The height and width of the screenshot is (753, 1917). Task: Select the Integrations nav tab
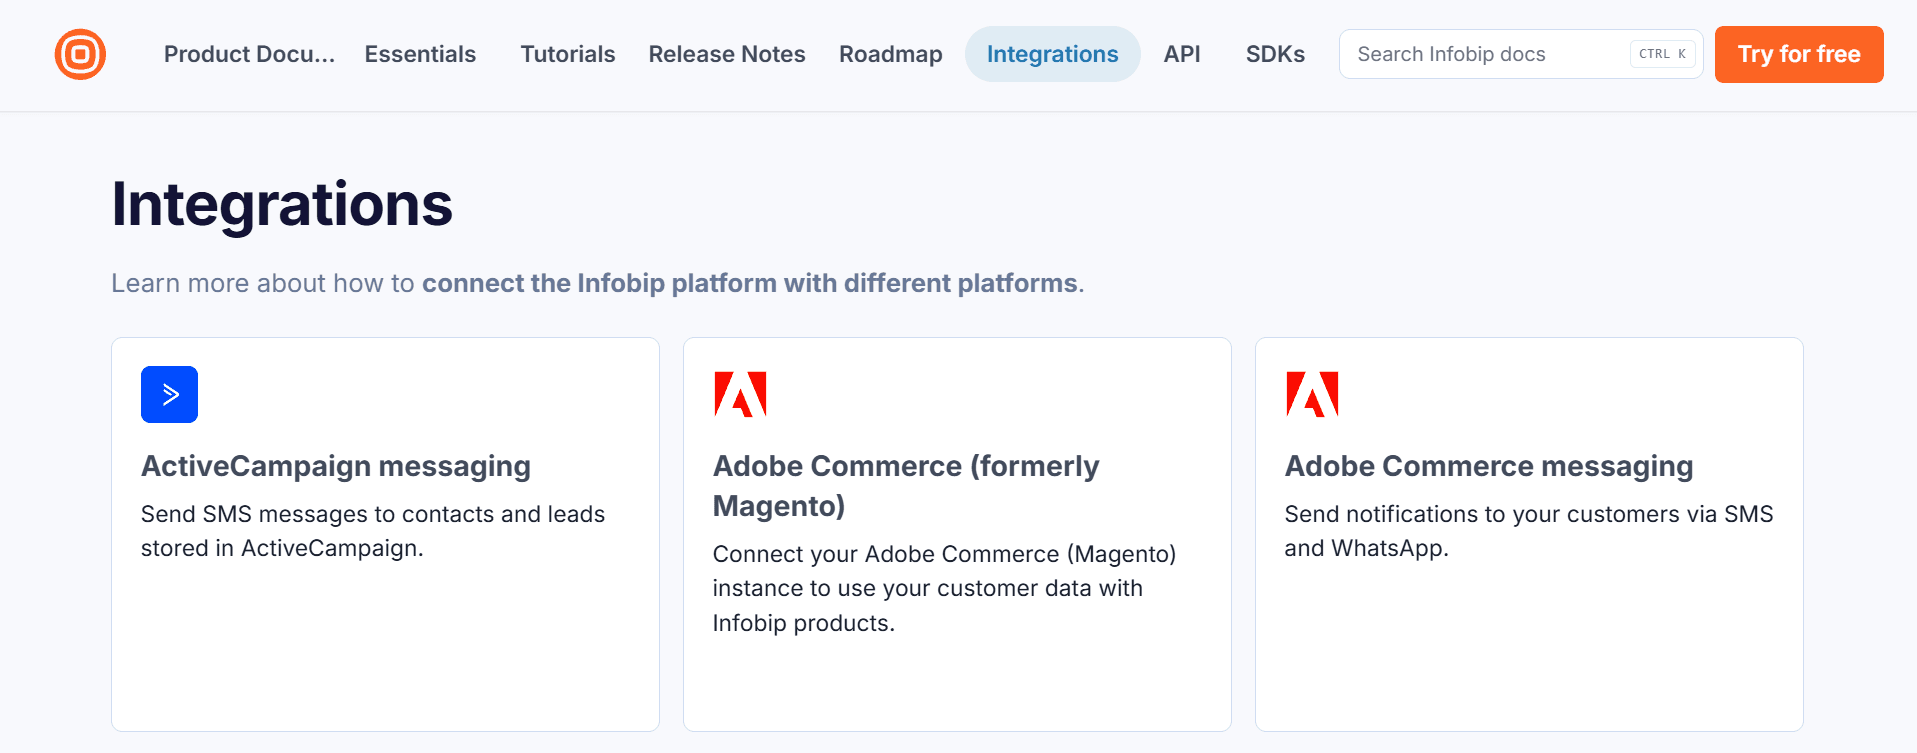[1052, 54]
